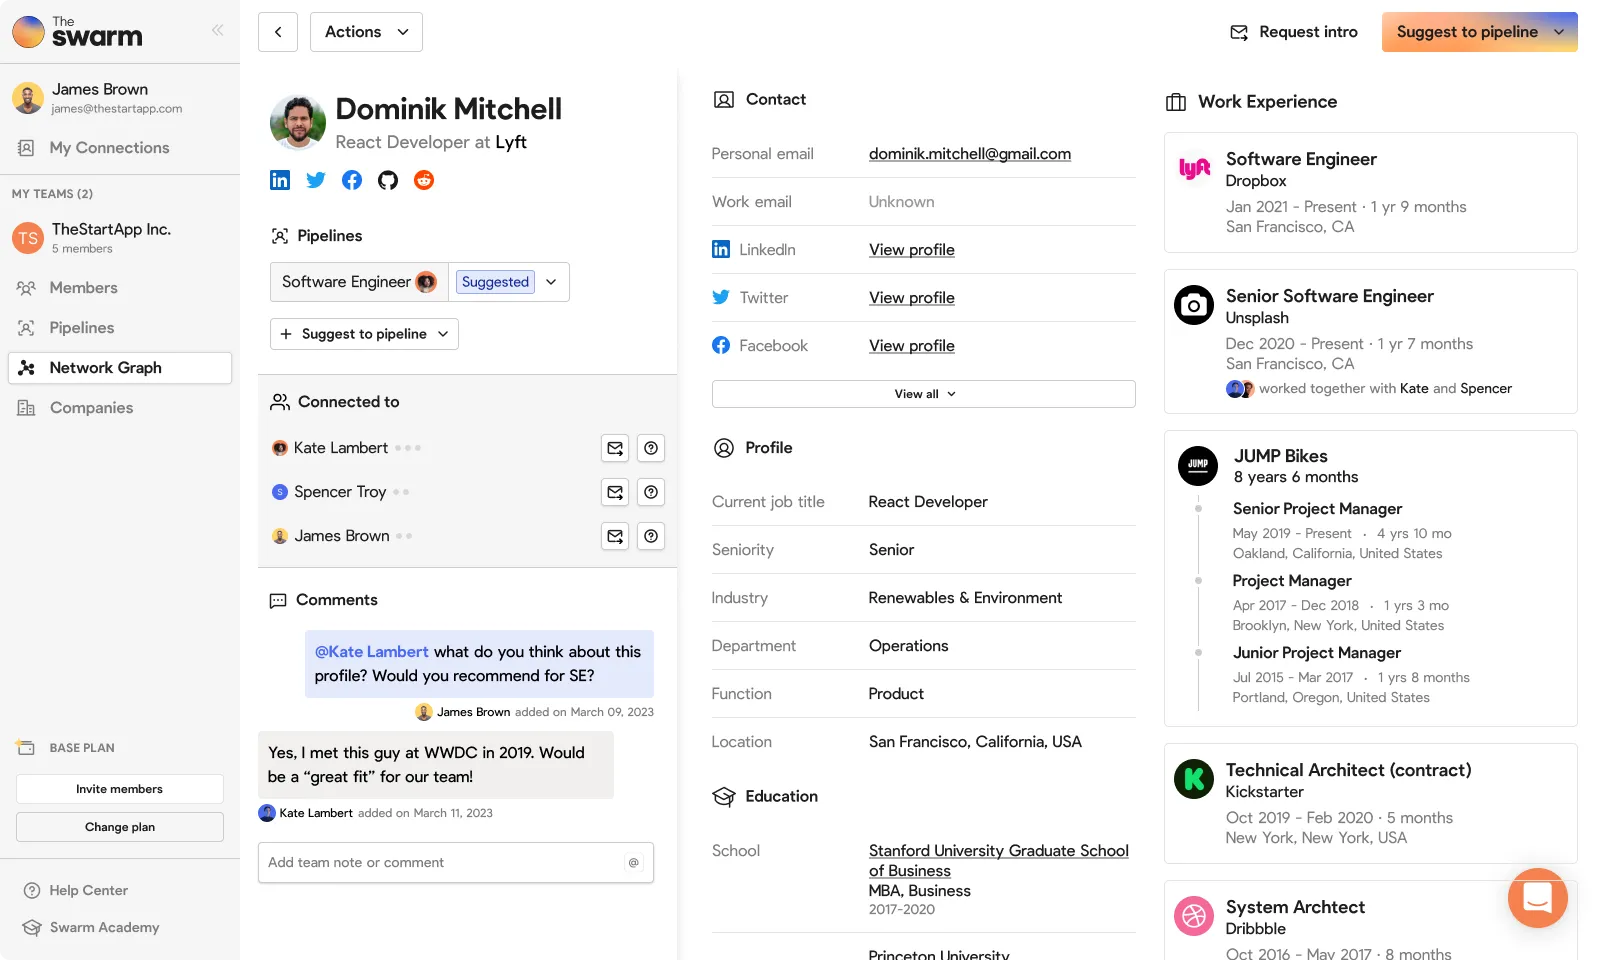The image size is (1600, 960).
Task: Click Technical Architect (contract) job title
Action: click(1349, 770)
